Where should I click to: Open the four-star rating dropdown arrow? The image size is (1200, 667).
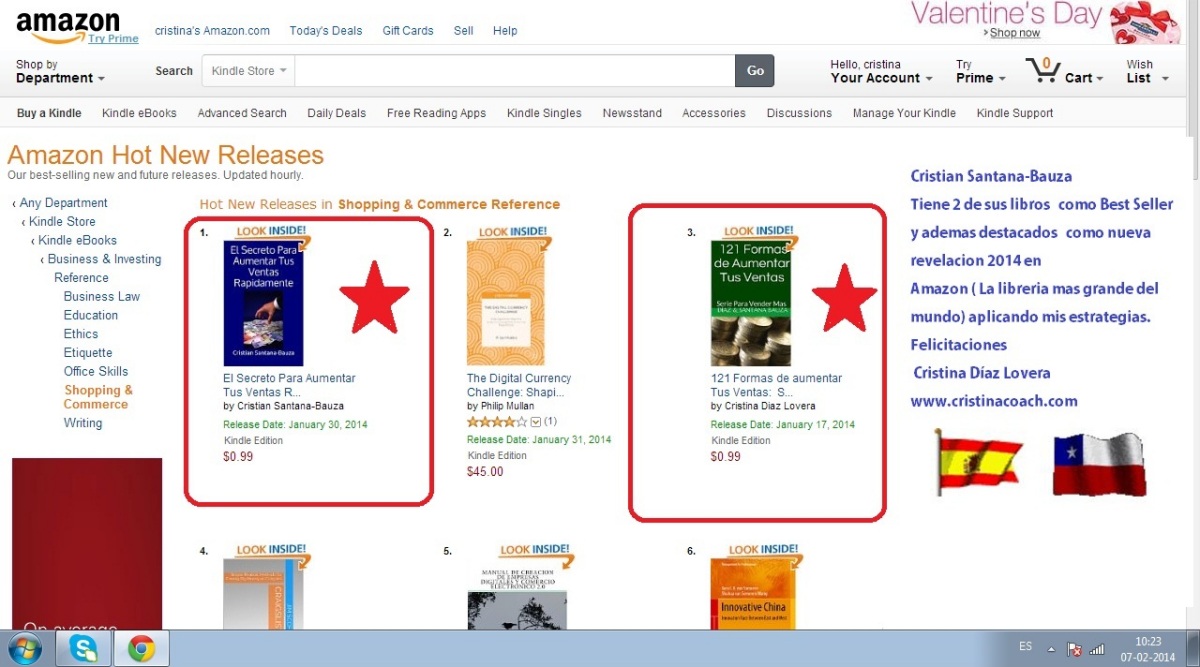(536, 422)
